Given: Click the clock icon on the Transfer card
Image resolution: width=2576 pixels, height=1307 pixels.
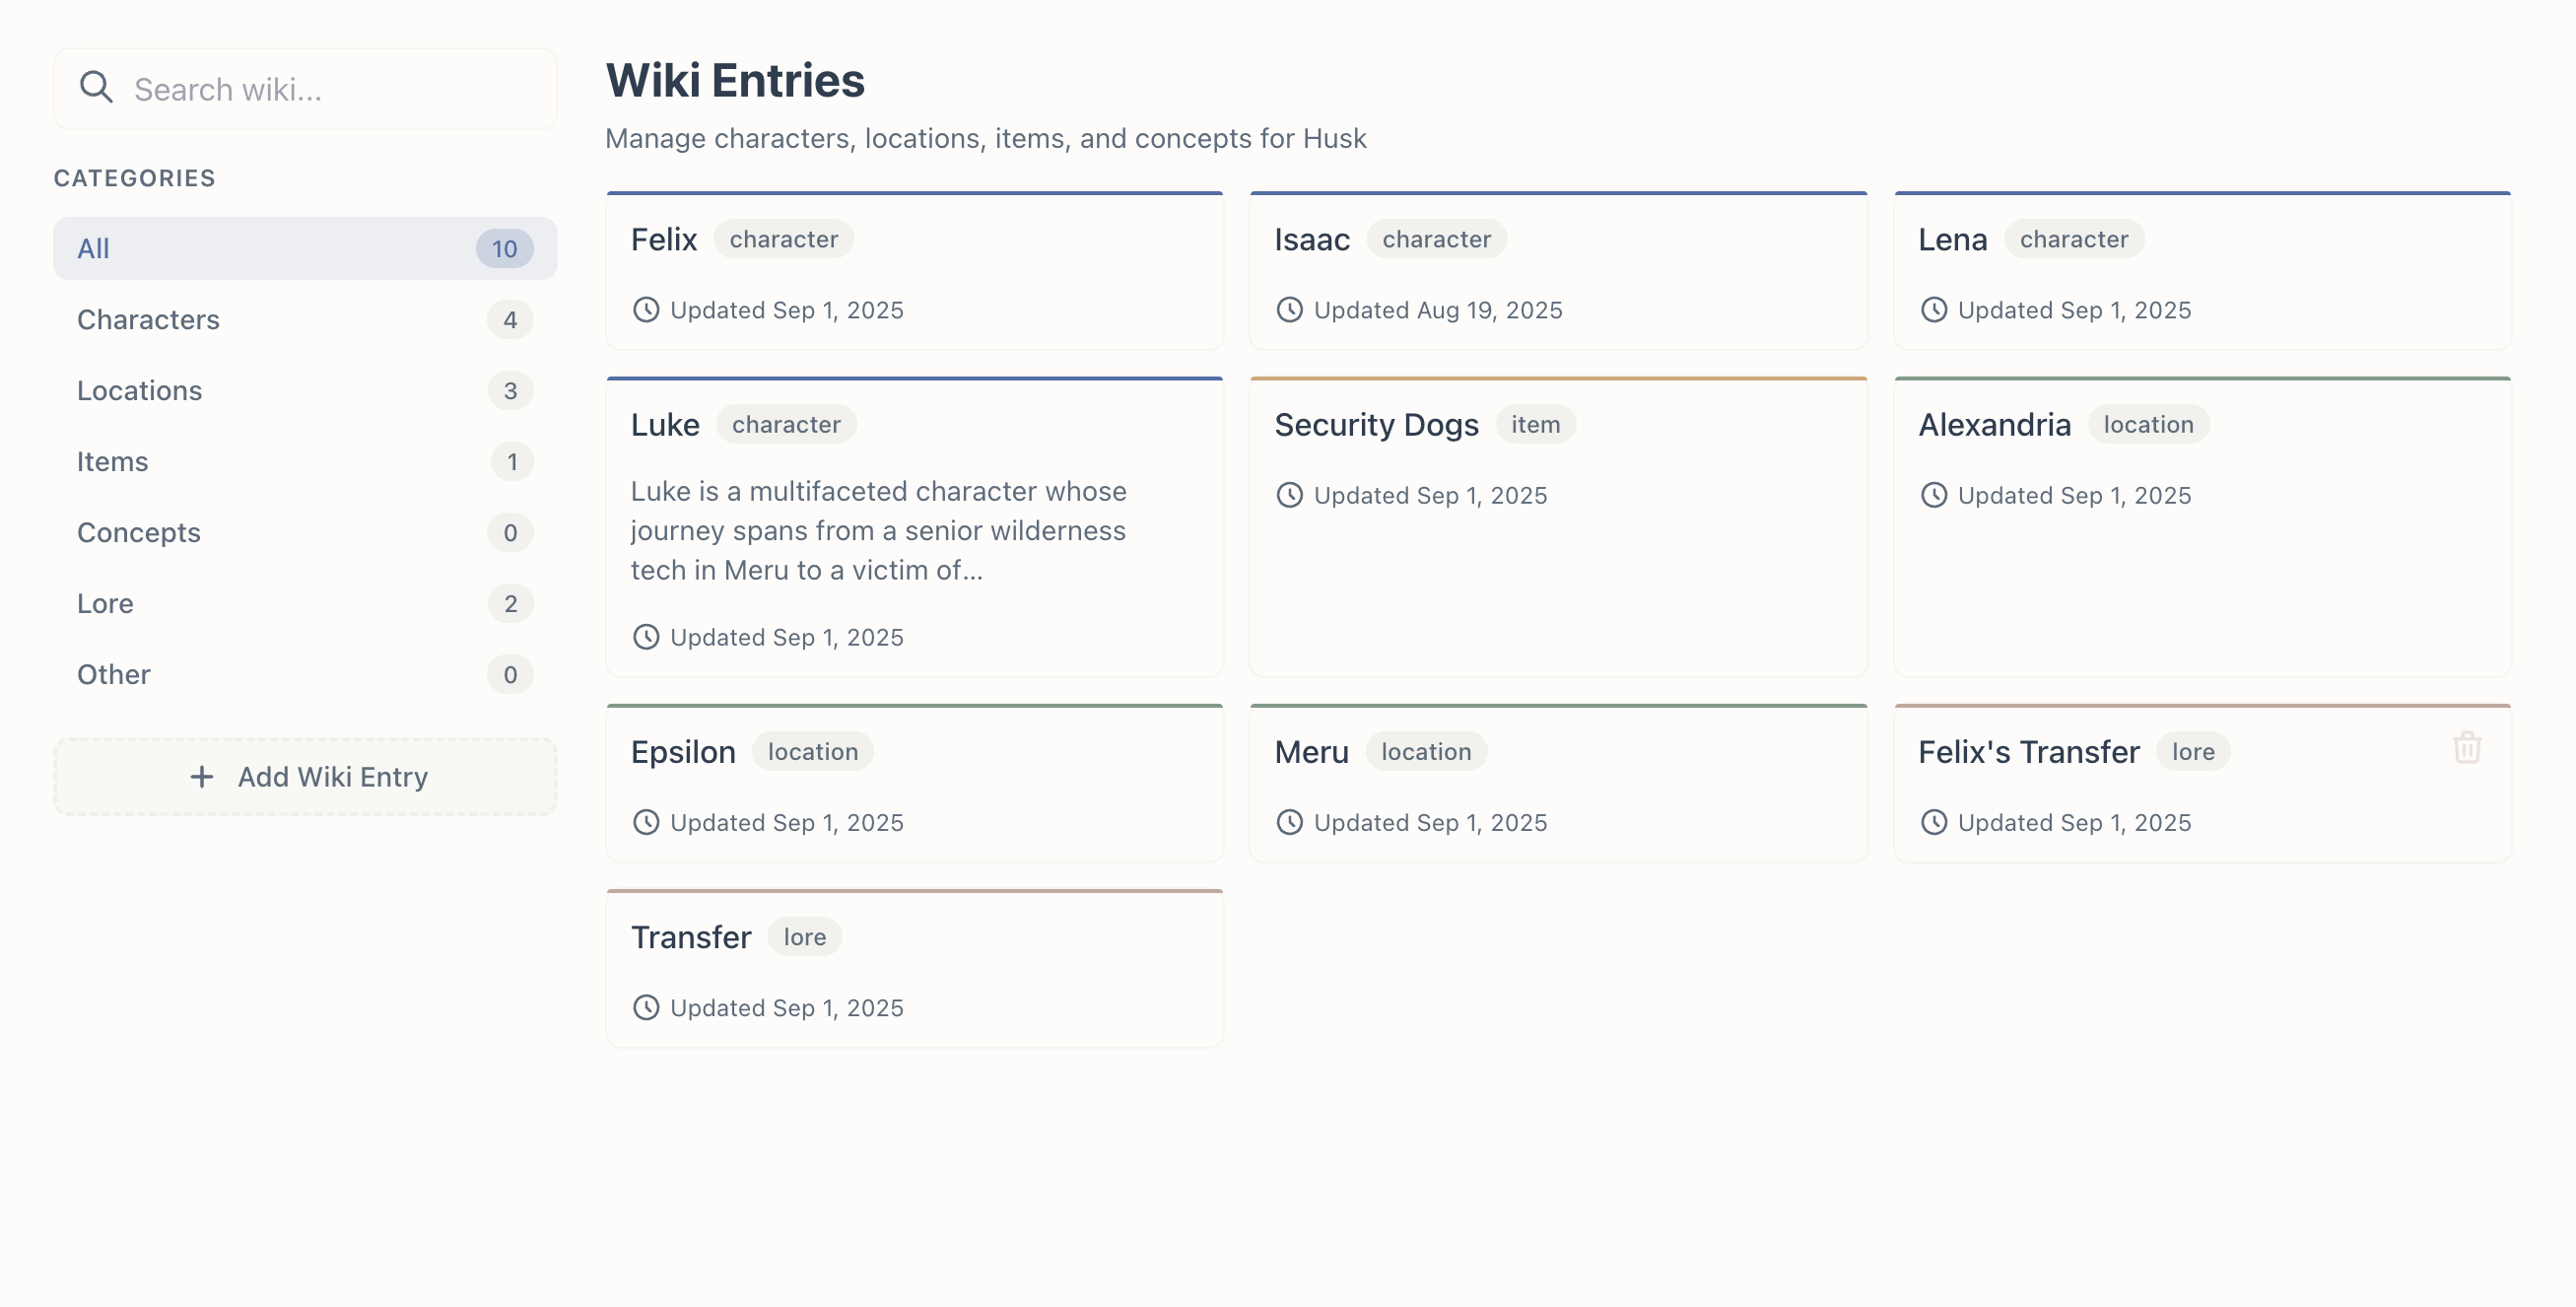Looking at the screenshot, I should click(646, 1008).
